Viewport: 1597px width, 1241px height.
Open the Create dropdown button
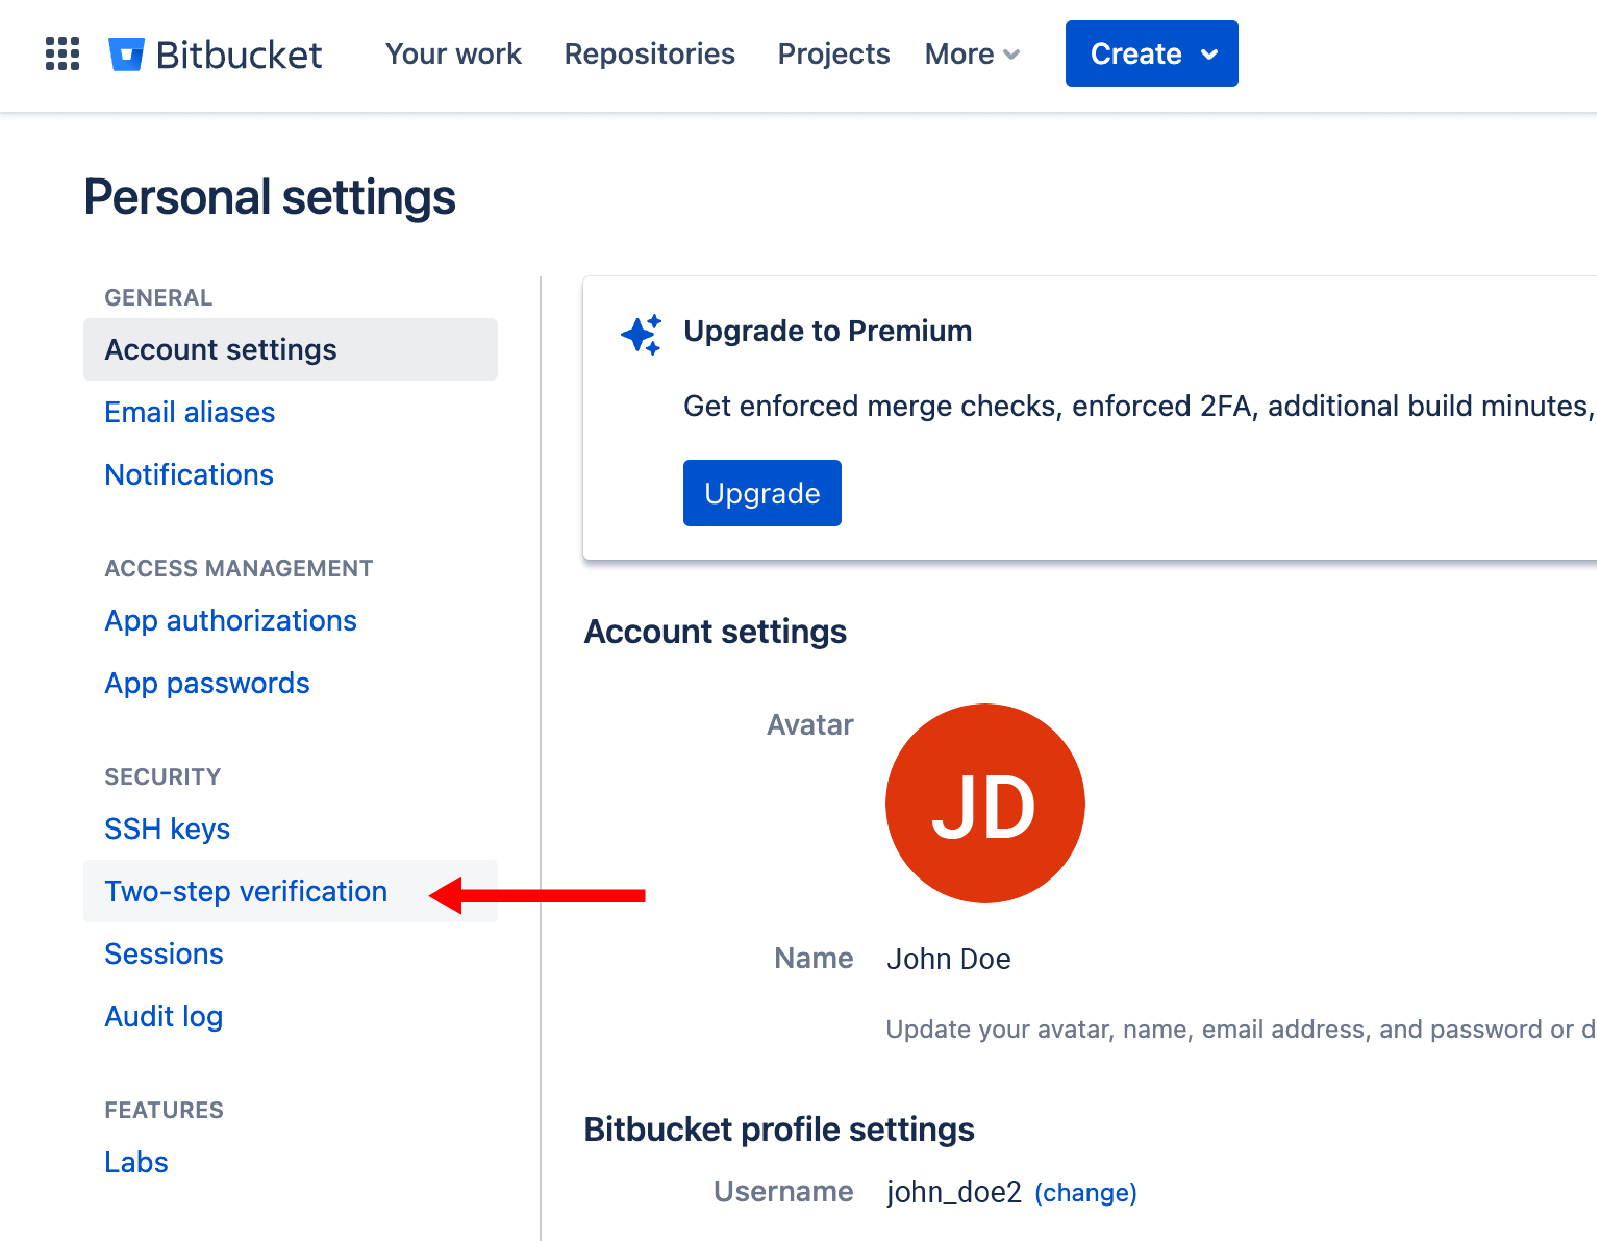tap(1152, 54)
